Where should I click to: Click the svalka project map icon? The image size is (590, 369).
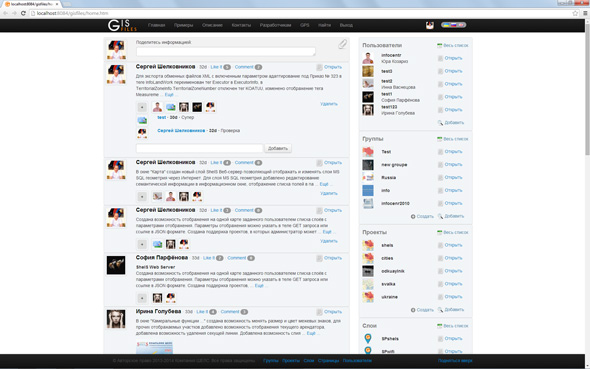point(368,284)
